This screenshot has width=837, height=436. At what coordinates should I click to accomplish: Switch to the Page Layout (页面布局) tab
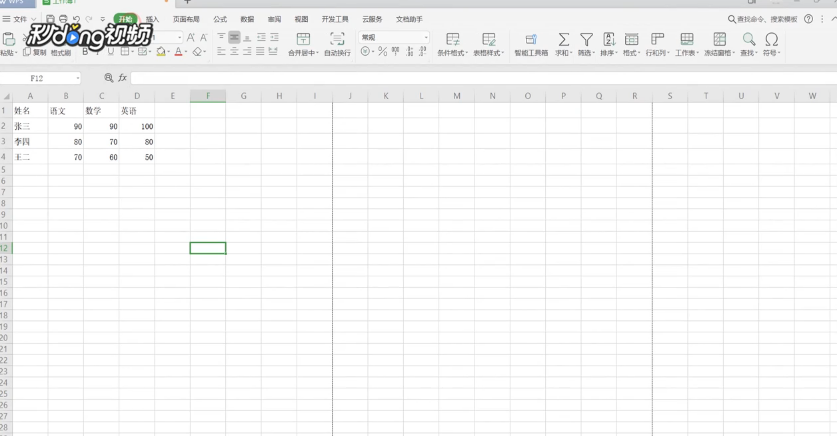point(186,19)
